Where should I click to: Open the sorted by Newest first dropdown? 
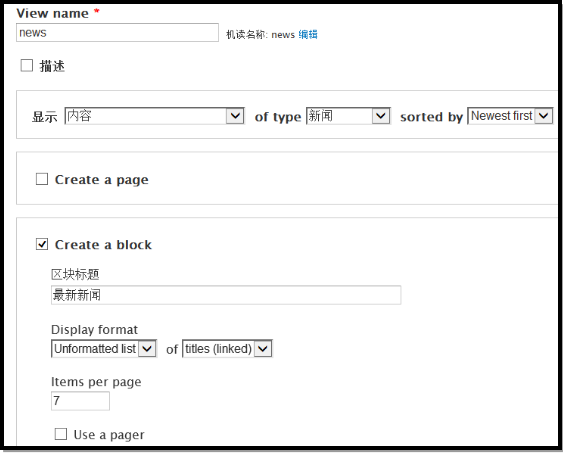[510, 116]
